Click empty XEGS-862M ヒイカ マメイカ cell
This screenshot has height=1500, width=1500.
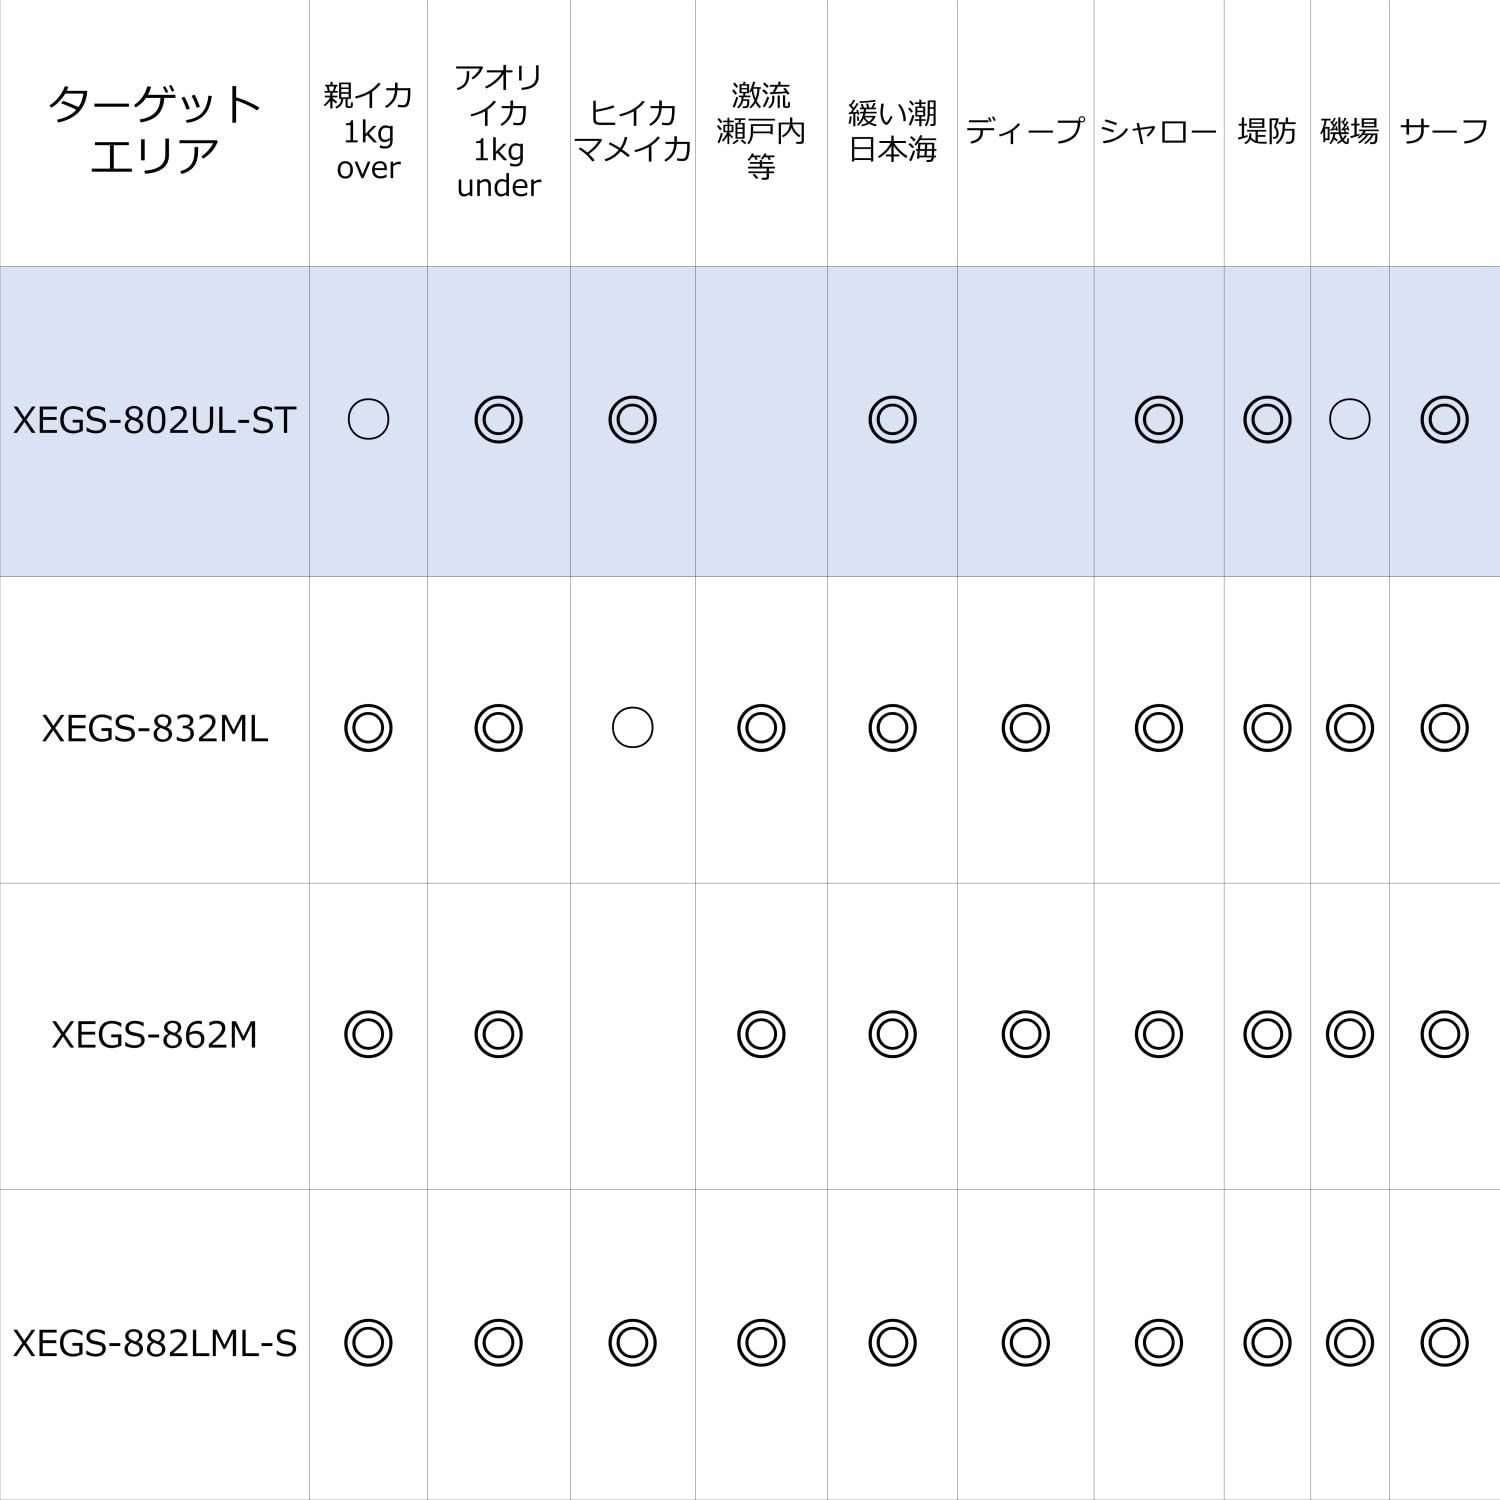(x=632, y=1035)
